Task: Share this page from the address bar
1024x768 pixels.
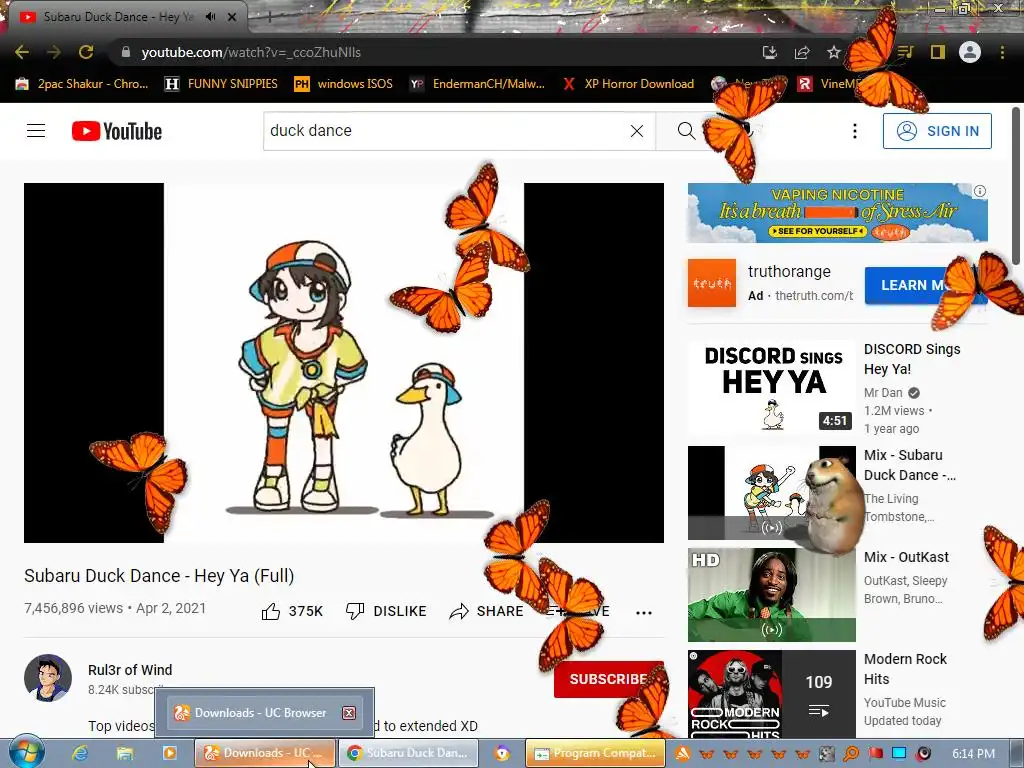Action: (x=802, y=52)
